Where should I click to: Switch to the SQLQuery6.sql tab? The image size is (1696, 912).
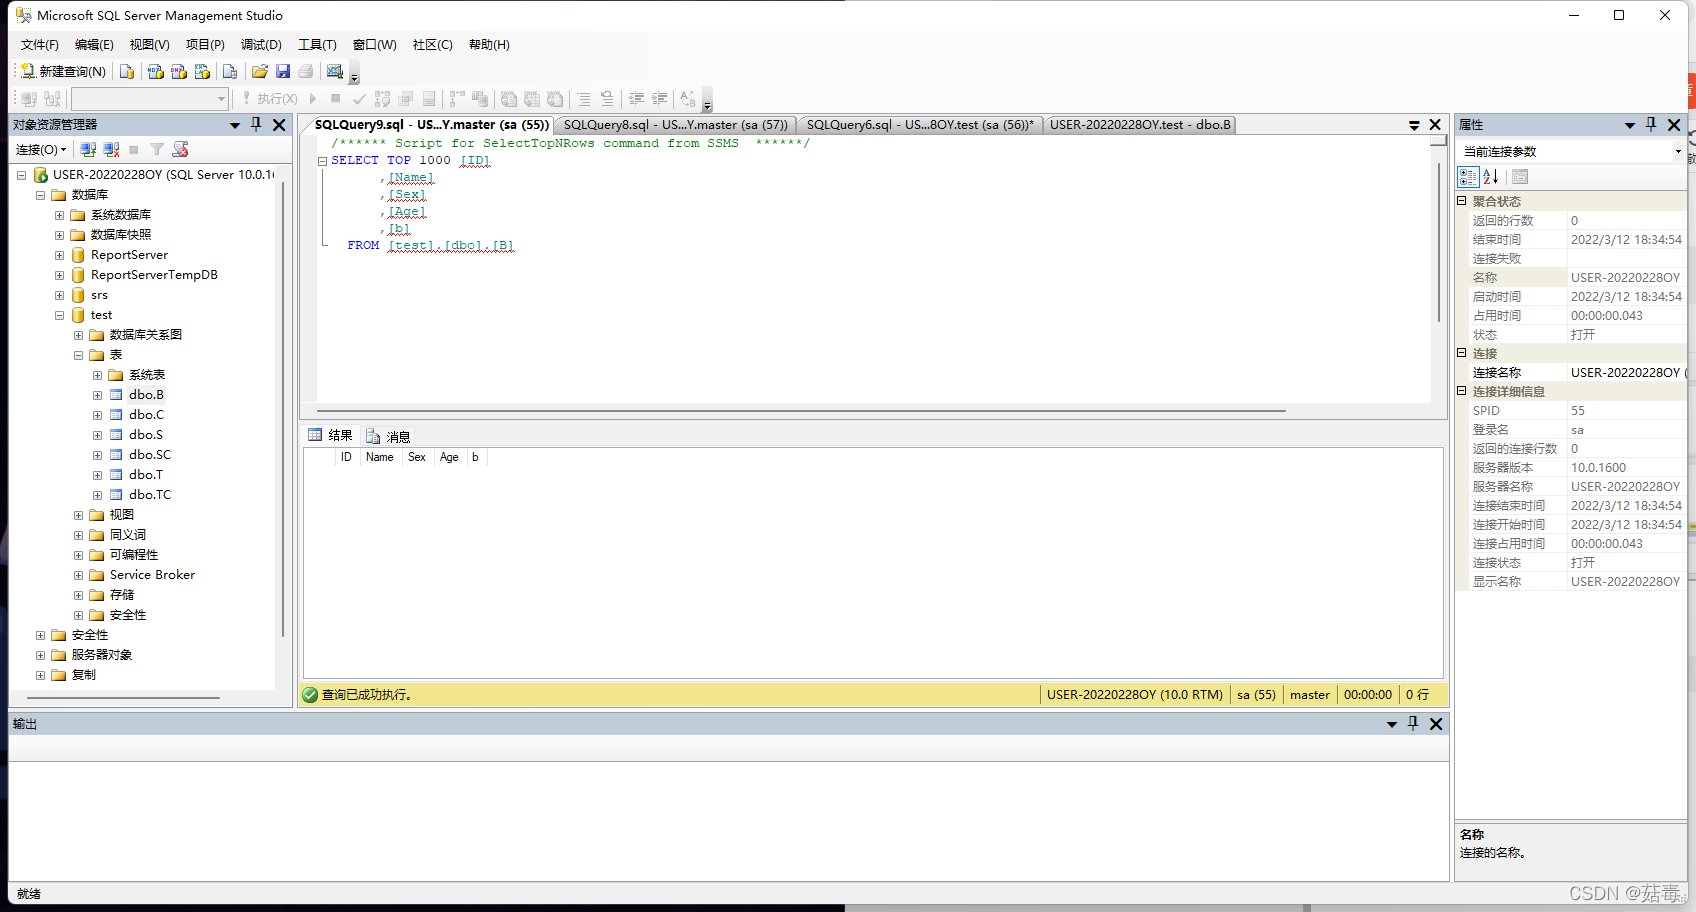(920, 125)
